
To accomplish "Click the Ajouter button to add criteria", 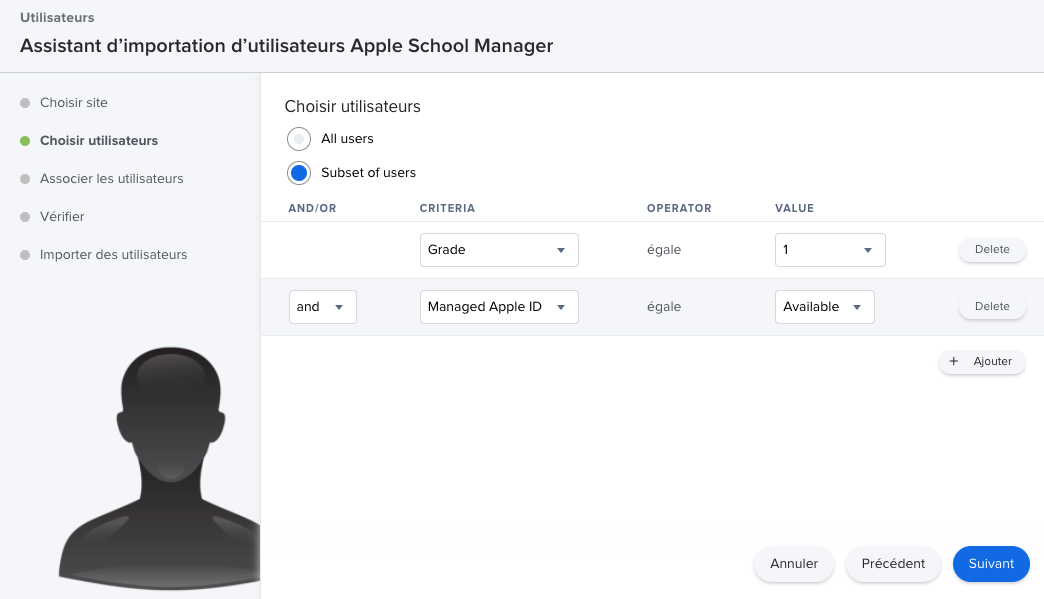I will [x=981, y=361].
